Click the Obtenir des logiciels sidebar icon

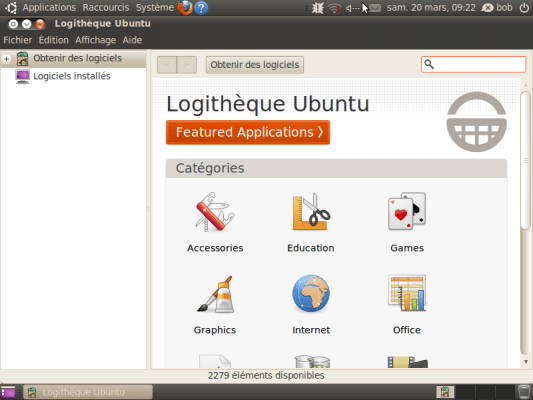pyautogui.click(x=22, y=58)
